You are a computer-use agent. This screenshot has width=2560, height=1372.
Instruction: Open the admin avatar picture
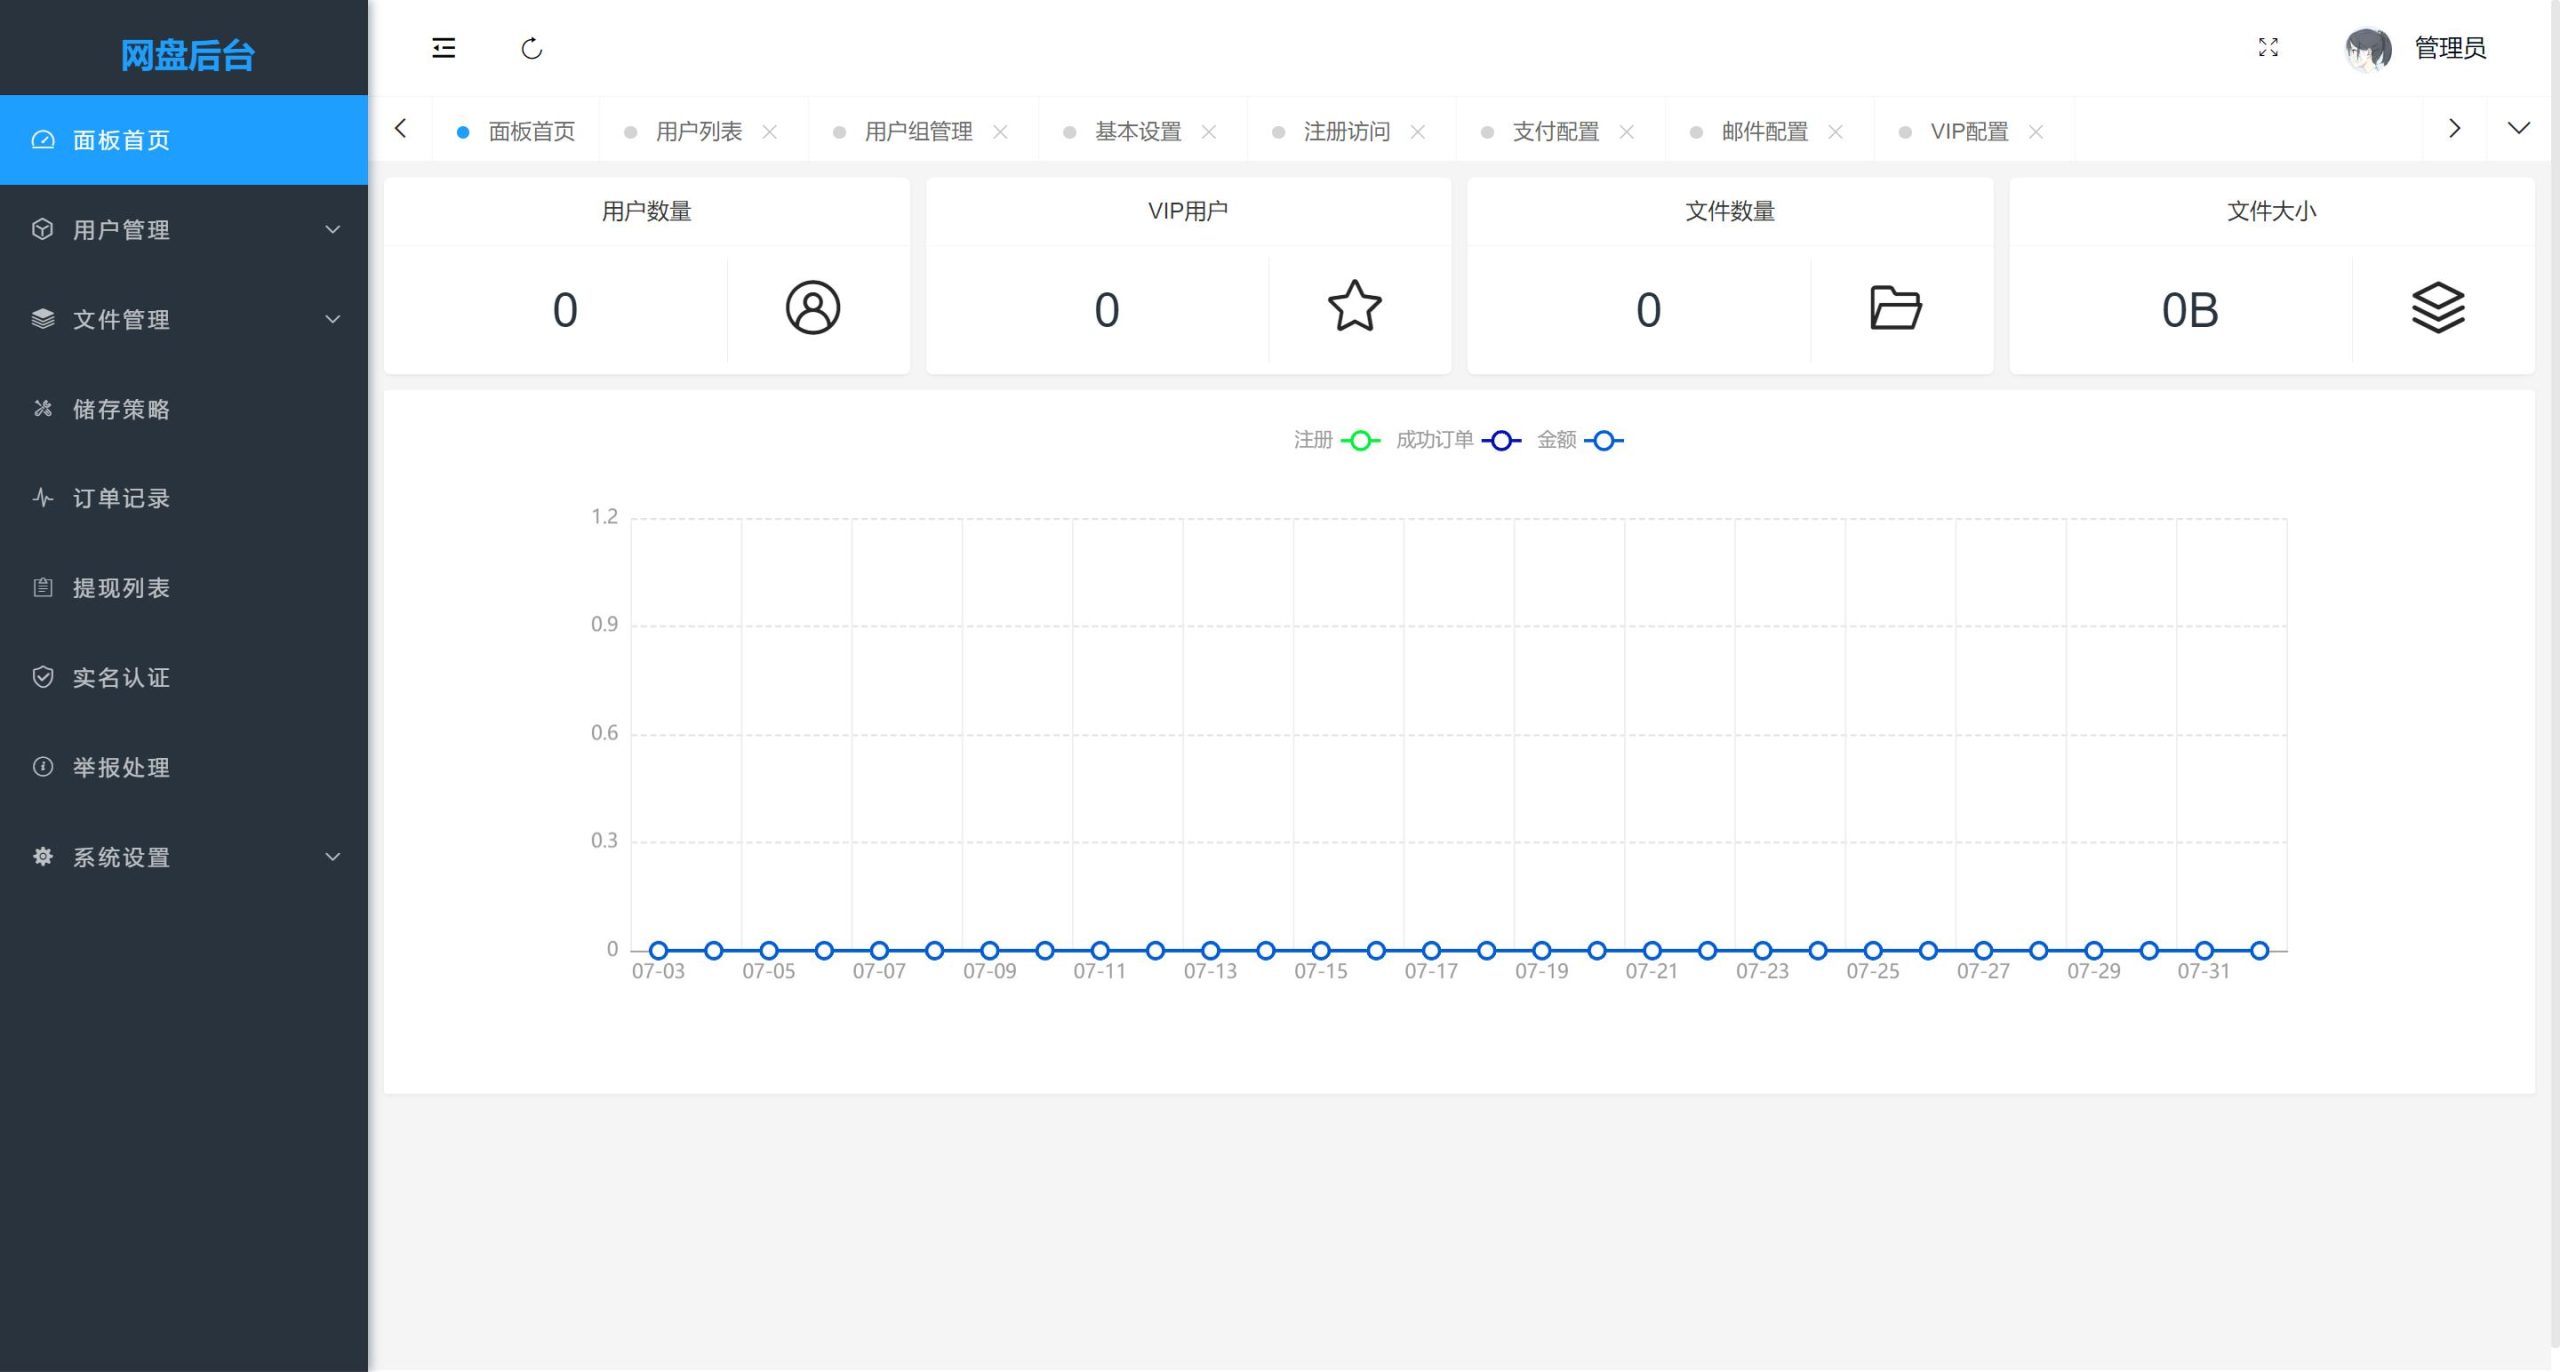click(x=2368, y=48)
